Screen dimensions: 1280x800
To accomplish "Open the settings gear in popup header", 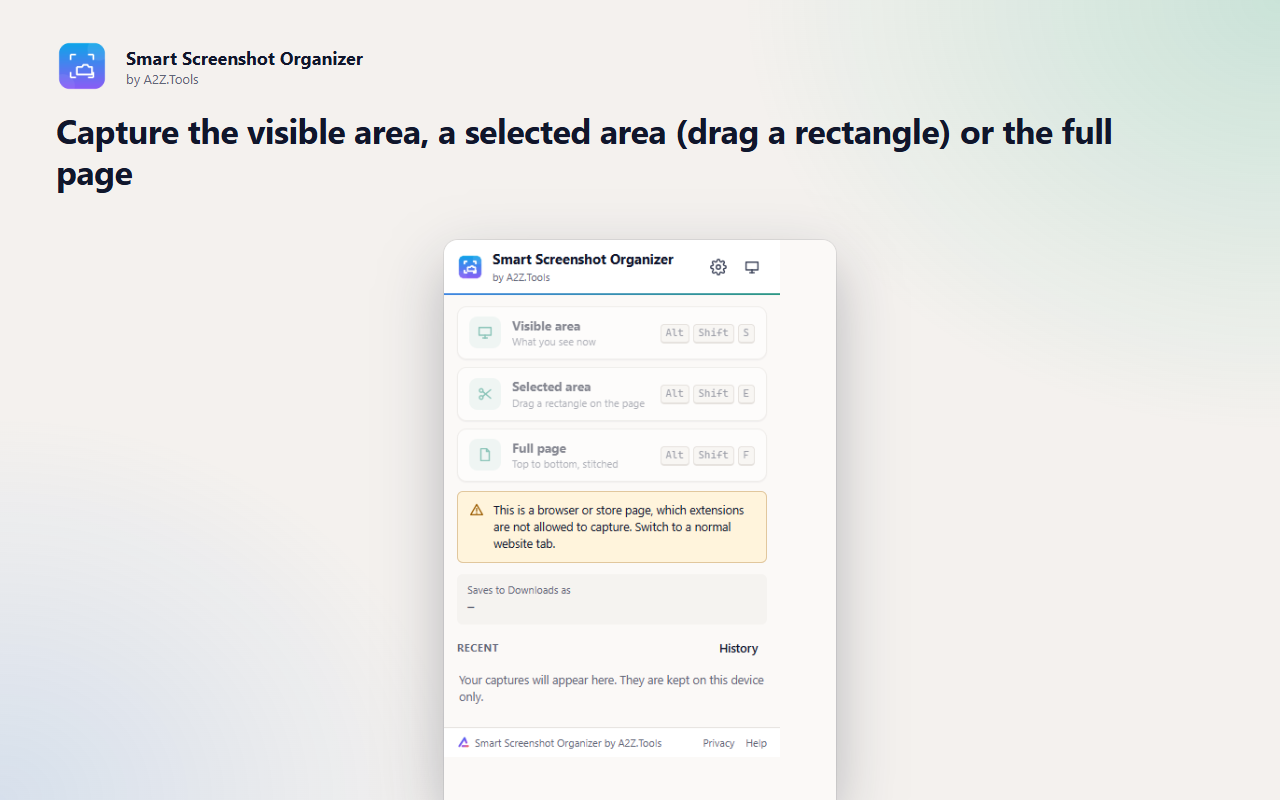I will 718,267.
